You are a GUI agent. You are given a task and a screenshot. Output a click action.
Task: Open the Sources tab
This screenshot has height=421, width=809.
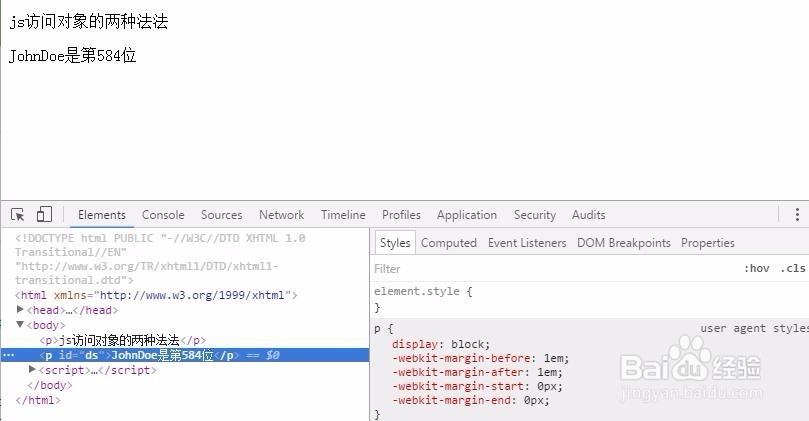(x=221, y=215)
